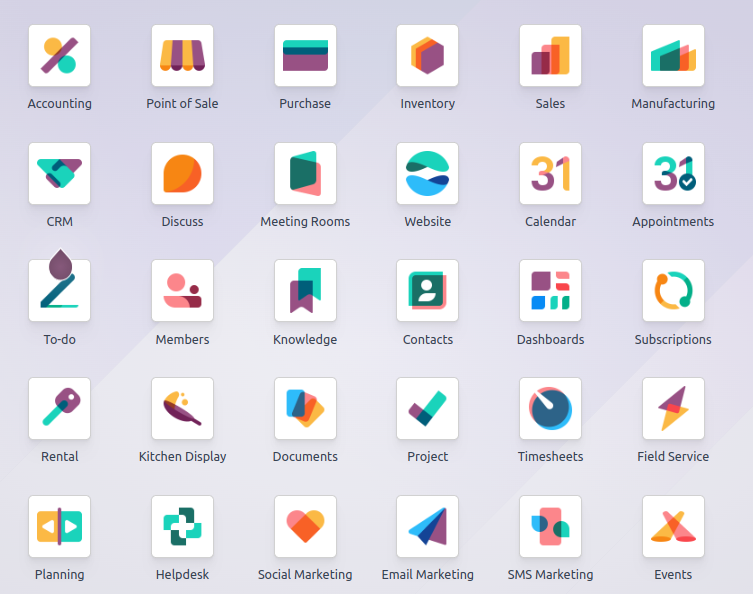Click the Field Service label
This screenshot has height=594, width=753.
[673, 457]
